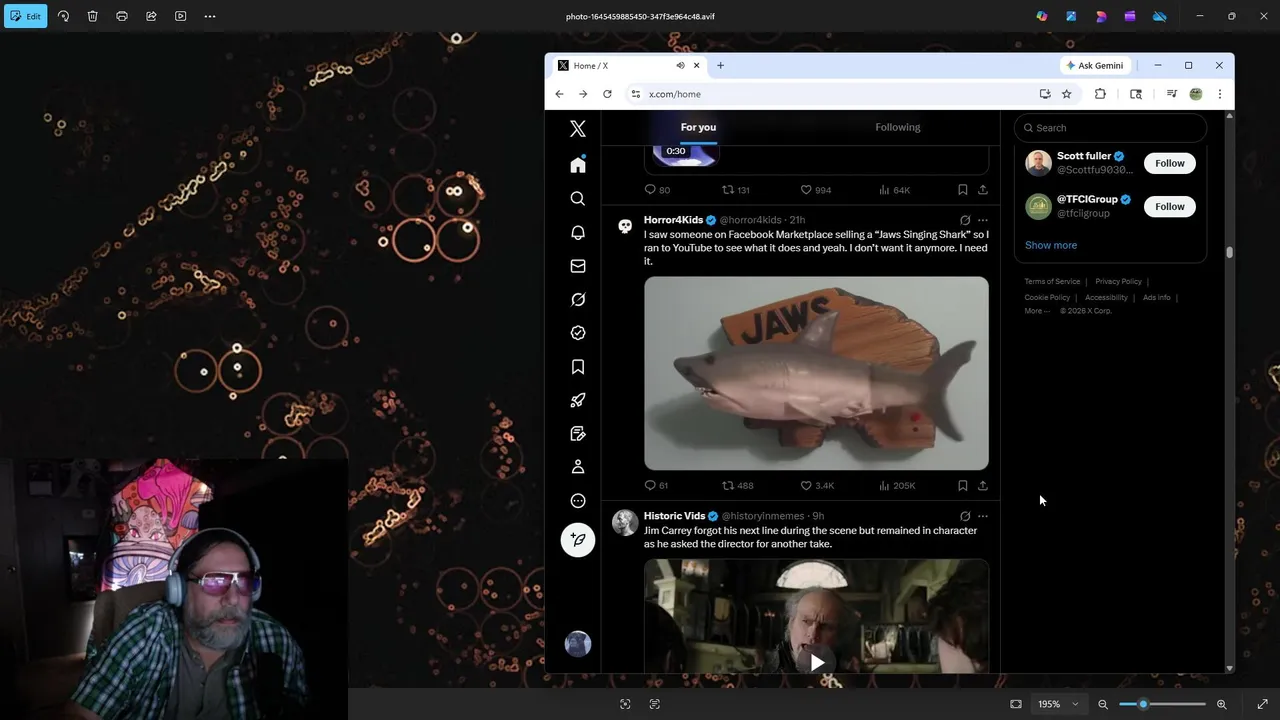Enter fullscreen in Photos viewer

[x=1262, y=704]
